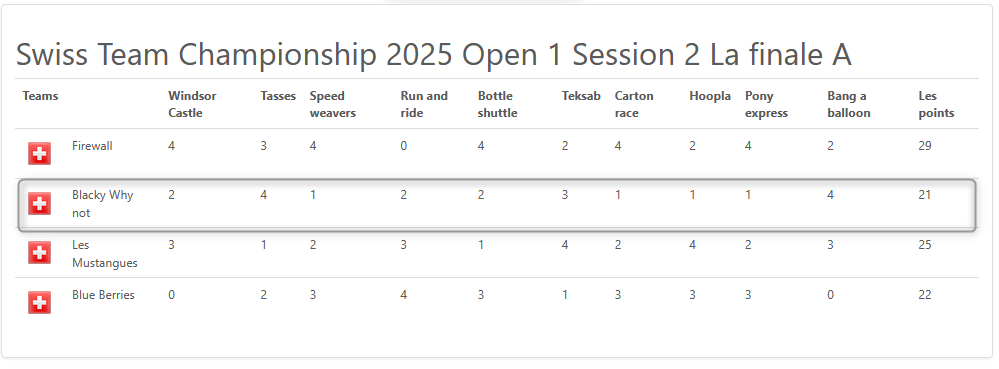Click the Teksab column header
999x369 pixels.
pyautogui.click(x=581, y=96)
